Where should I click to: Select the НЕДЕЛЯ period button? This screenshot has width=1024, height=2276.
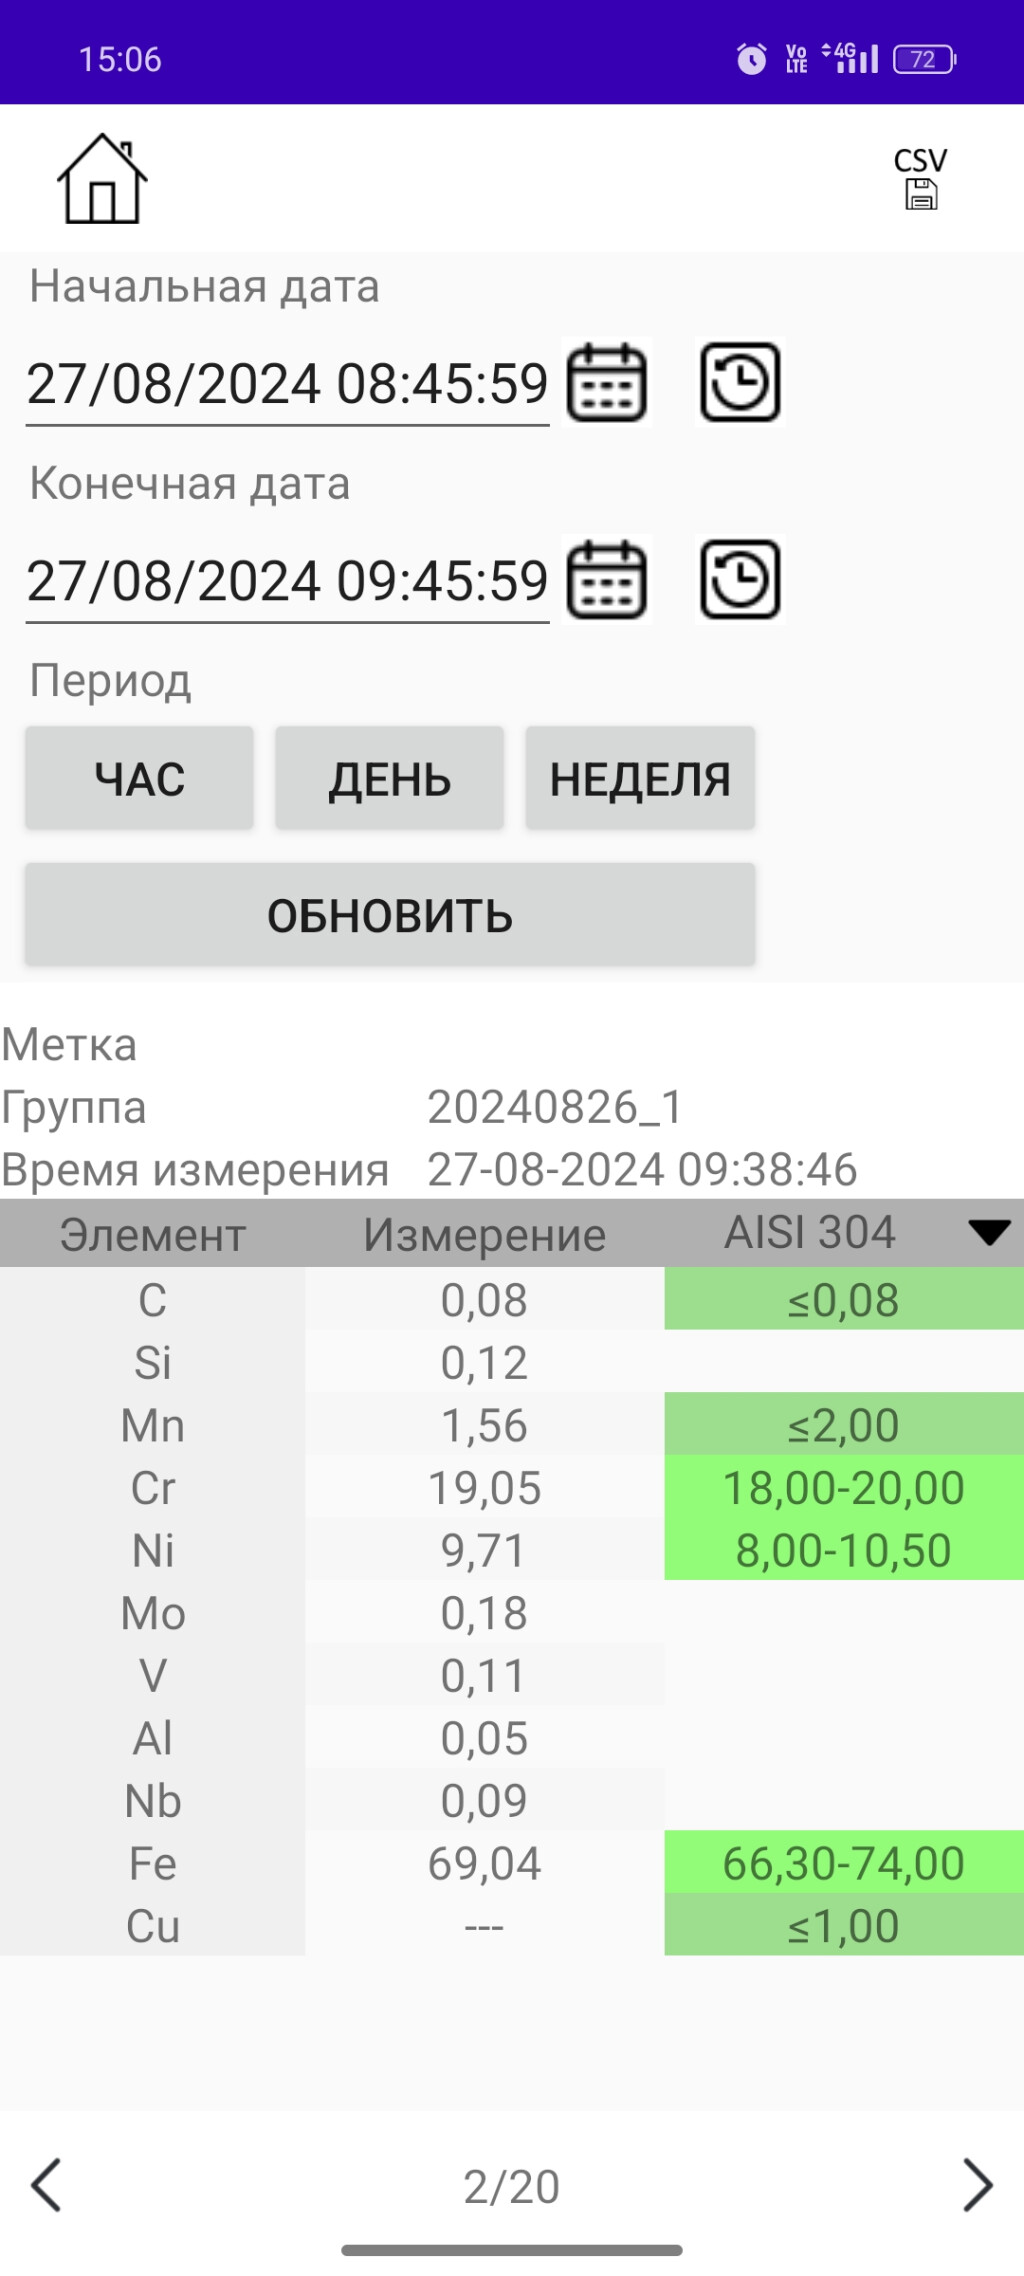[640, 778]
